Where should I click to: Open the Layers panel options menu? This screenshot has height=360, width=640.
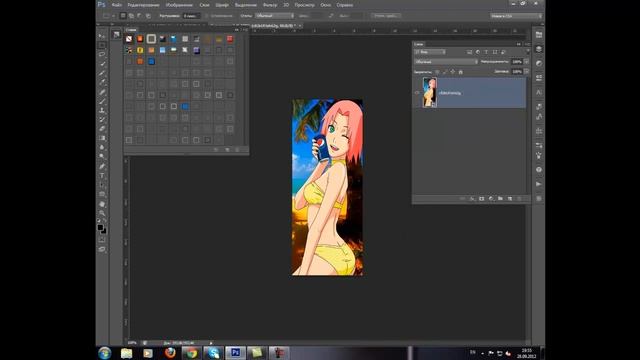(x=527, y=44)
